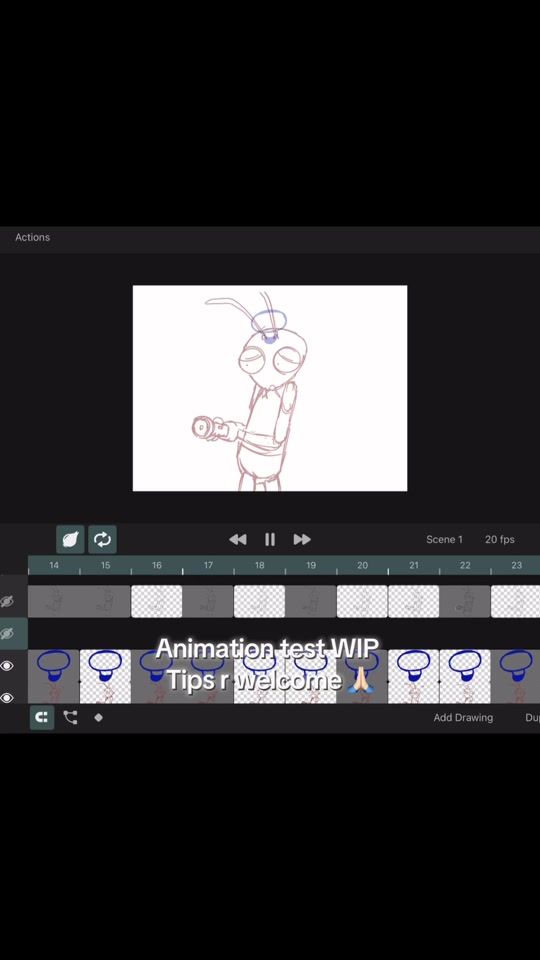The height and width of the screenshot is (960, 540).
Task: Select top layer drawing at frame 21
Action: click(x=414, y=601)
